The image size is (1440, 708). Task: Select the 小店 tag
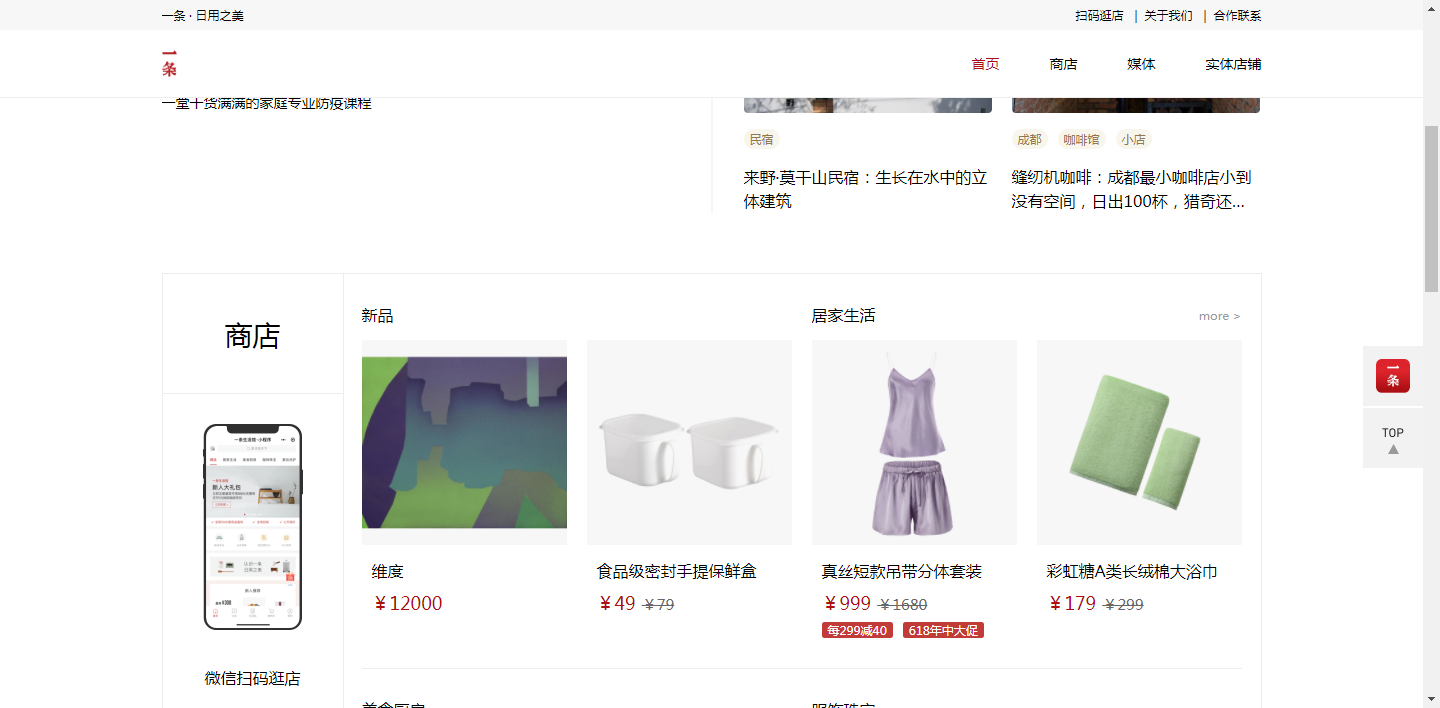1133,140
